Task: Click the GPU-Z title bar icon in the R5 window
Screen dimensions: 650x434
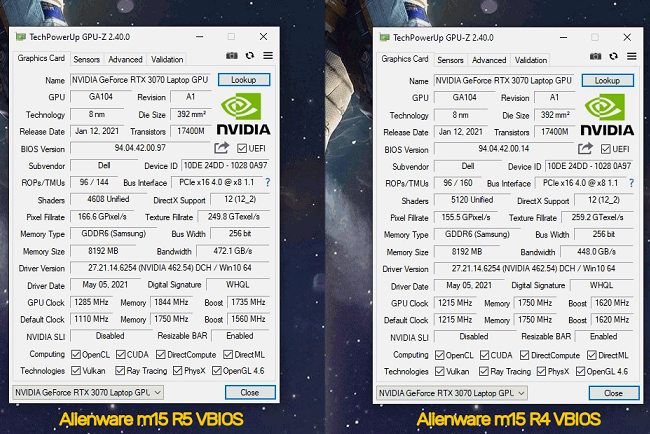Action: pyautogui.click(x=20, y=37)
